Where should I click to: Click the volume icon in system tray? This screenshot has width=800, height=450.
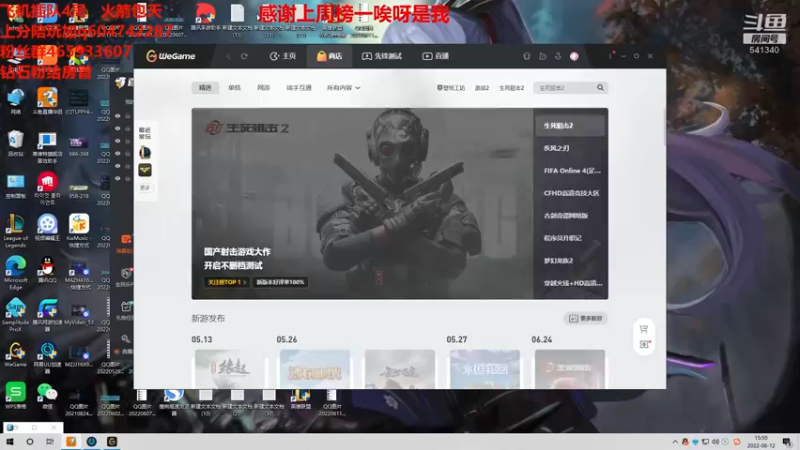tap(715, 442)
